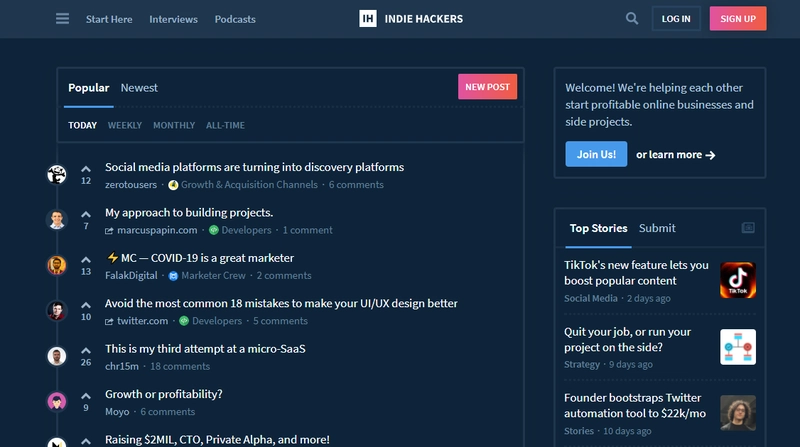
Task: Open the hamburger menu icon
Action: pos(62,19)
